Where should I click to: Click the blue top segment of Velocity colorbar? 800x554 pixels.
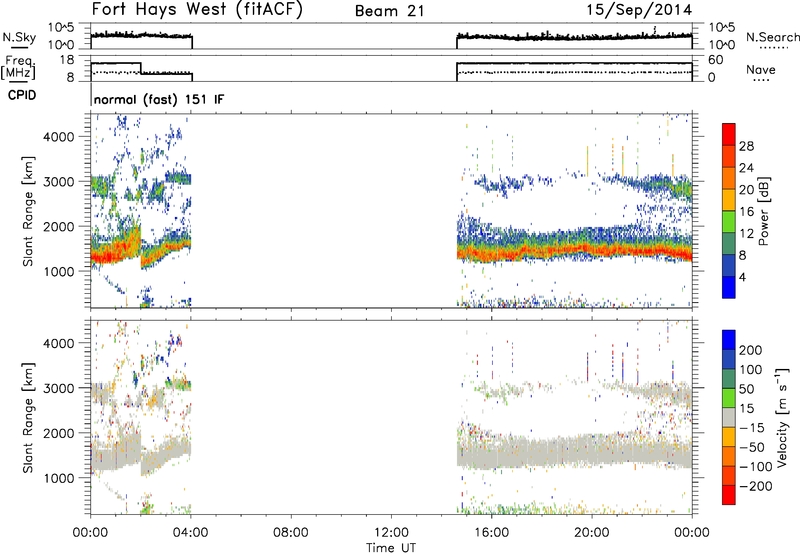(729, 340)
